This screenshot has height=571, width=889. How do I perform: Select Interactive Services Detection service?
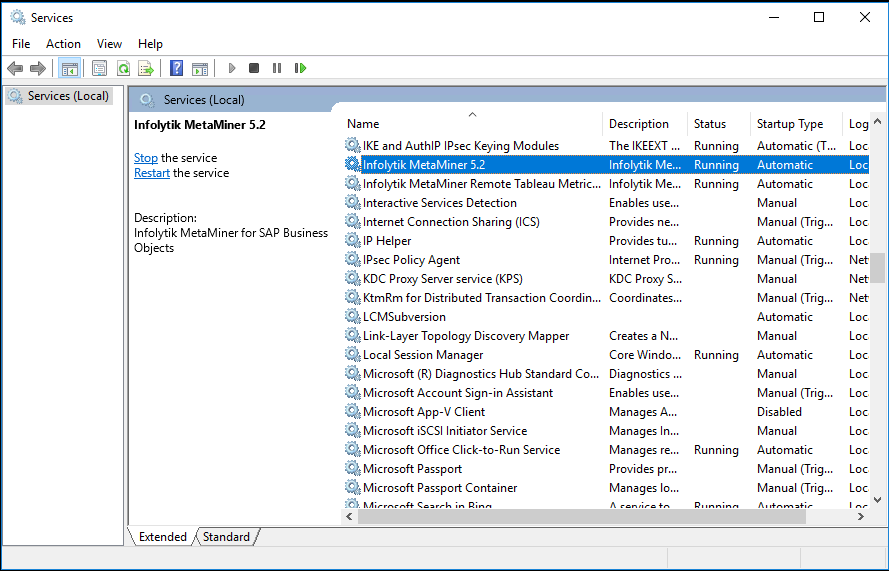439,202
